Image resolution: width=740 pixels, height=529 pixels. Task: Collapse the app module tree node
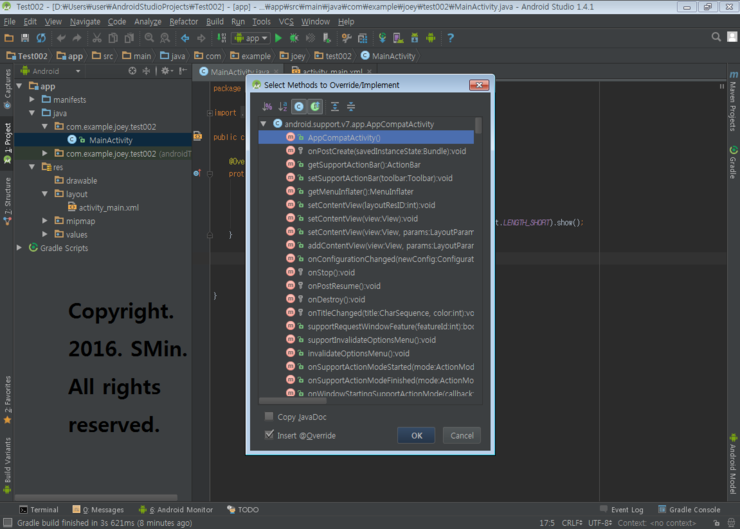(19, 86)
